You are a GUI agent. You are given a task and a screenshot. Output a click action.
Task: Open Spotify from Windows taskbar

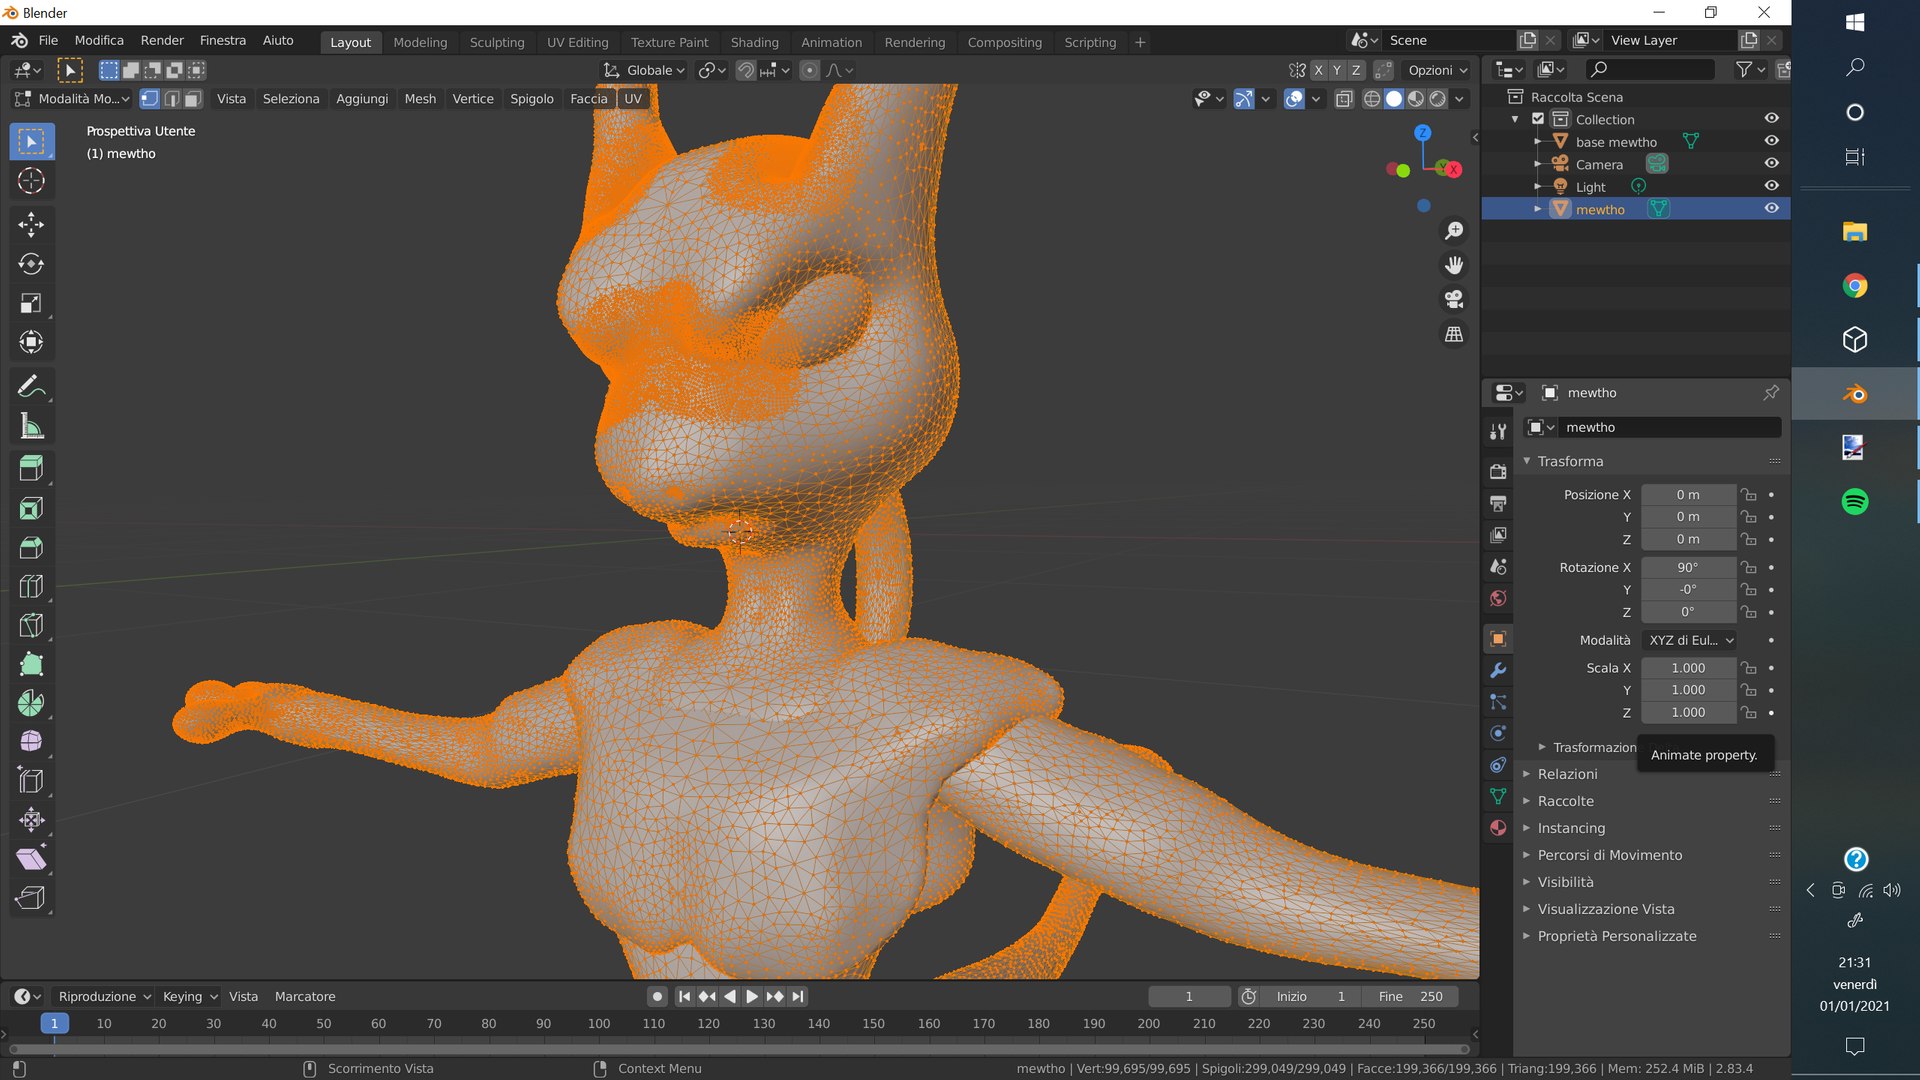(1855, 501)
